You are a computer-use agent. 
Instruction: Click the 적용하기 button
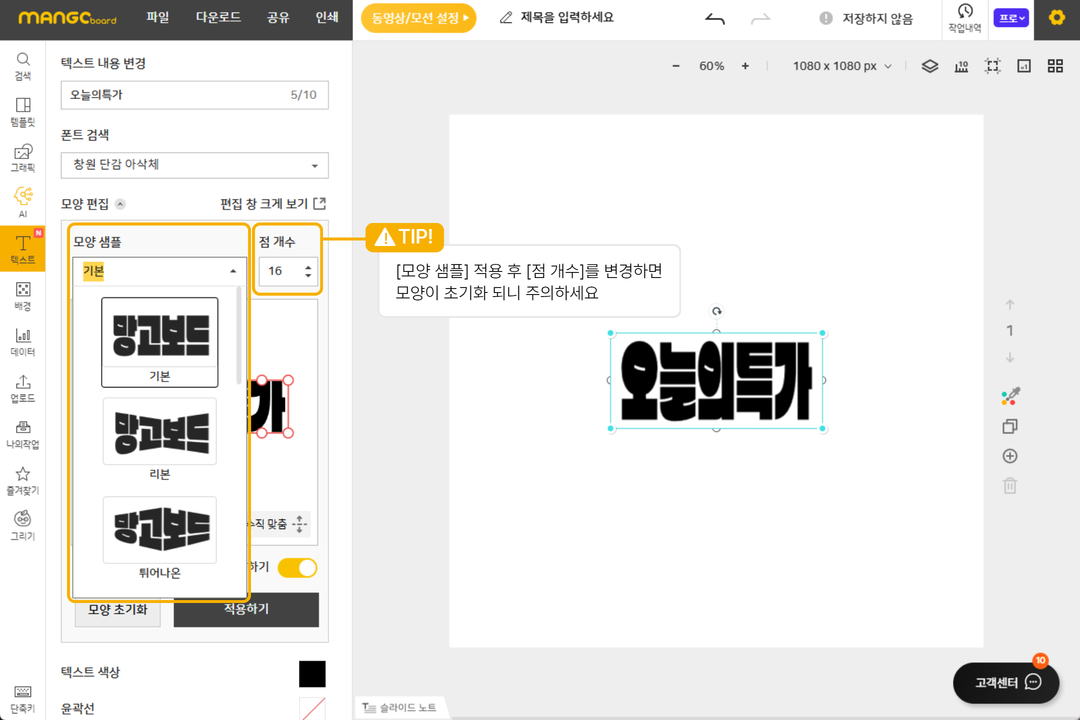tap(246, 609)
